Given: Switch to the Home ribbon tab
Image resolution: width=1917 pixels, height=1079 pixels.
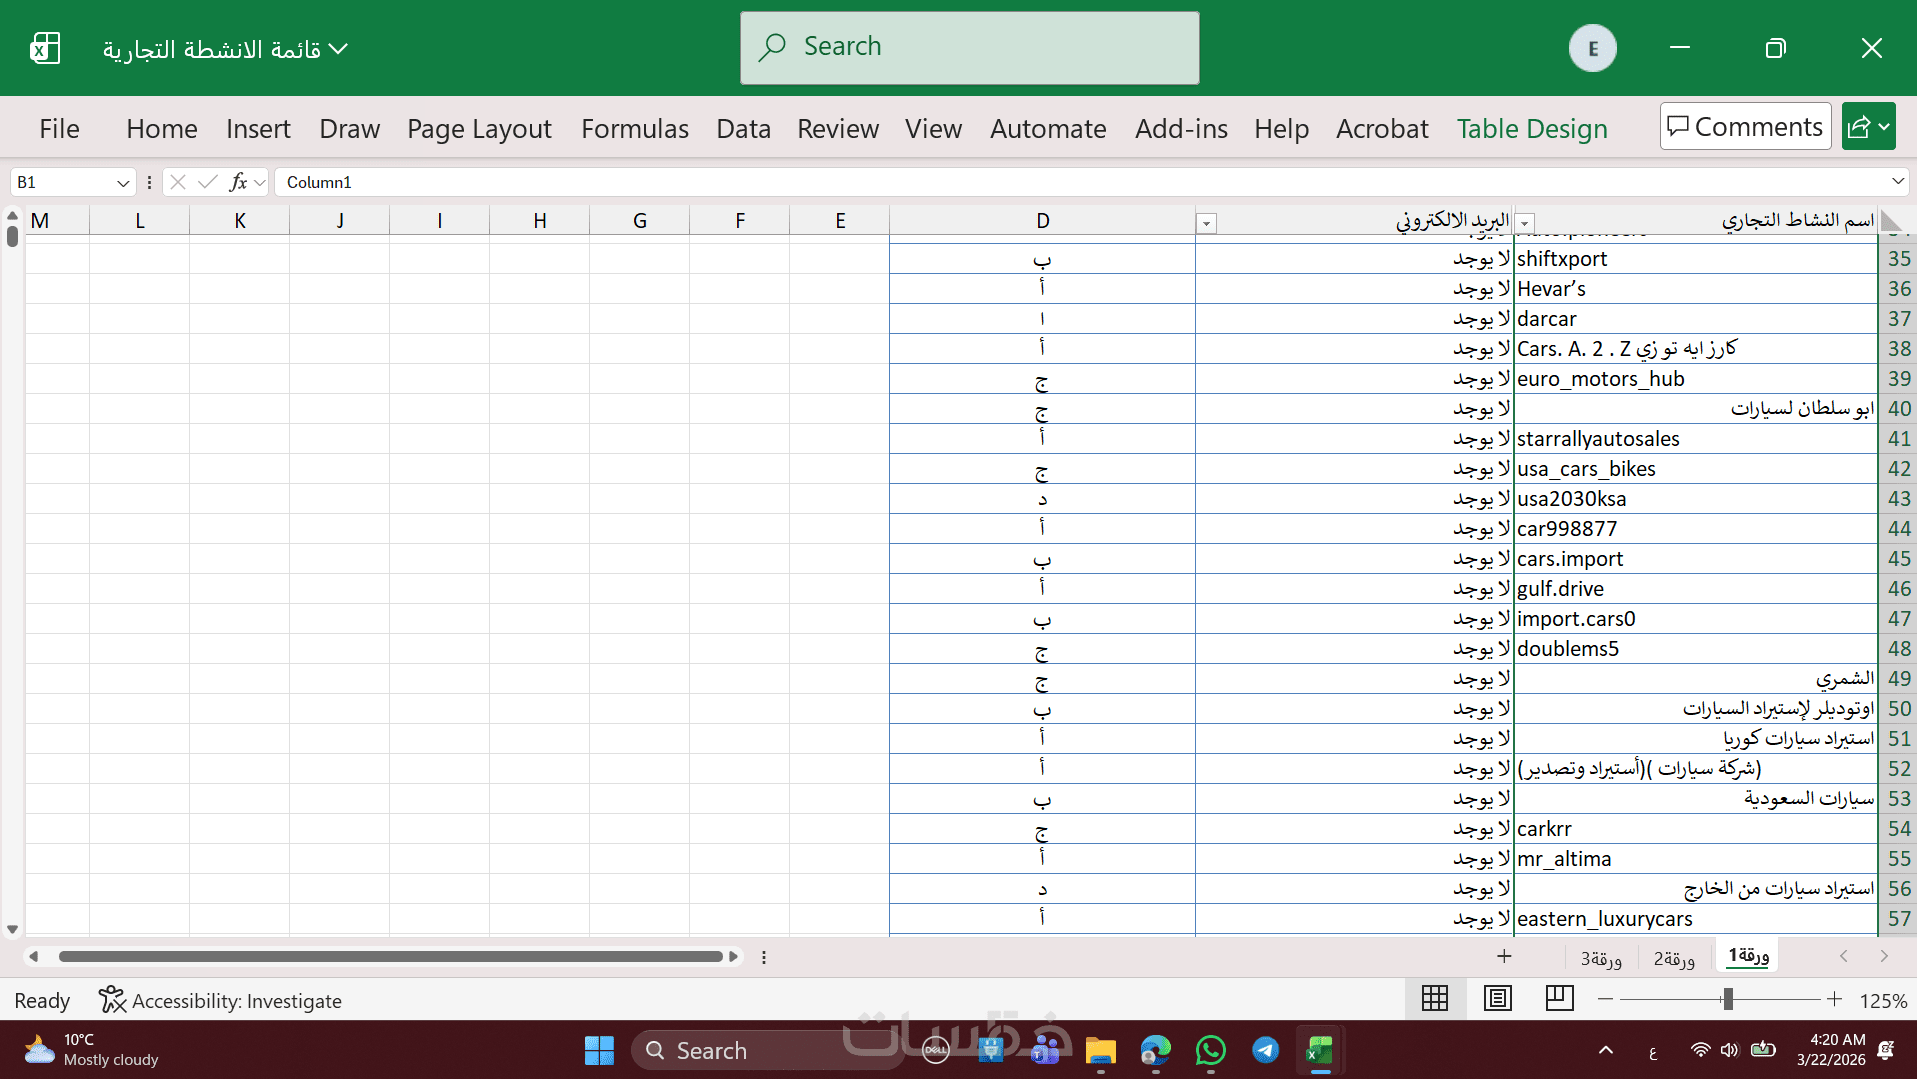Looking at the screenshot, I should [x=162, y=128].
